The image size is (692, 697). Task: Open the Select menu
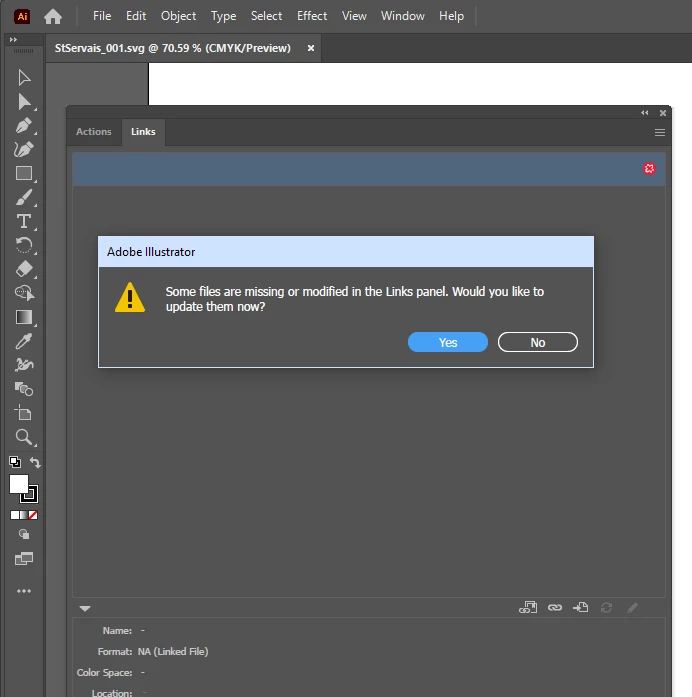pyautogui.click(x=266, y=16)
